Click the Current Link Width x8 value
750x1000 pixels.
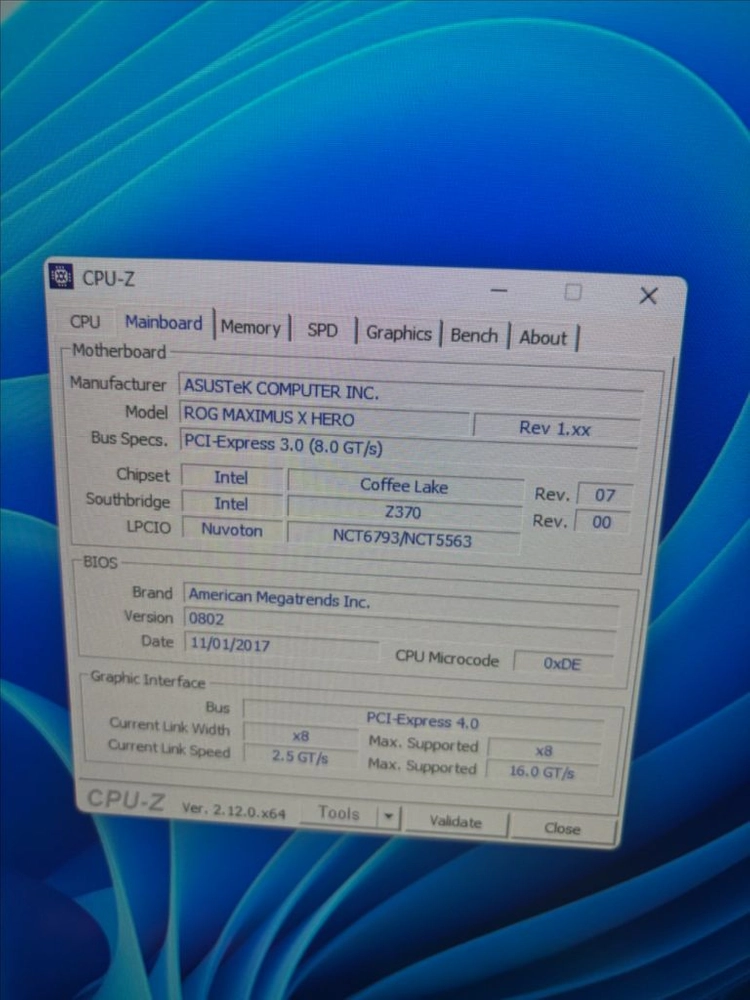point(300,735)
